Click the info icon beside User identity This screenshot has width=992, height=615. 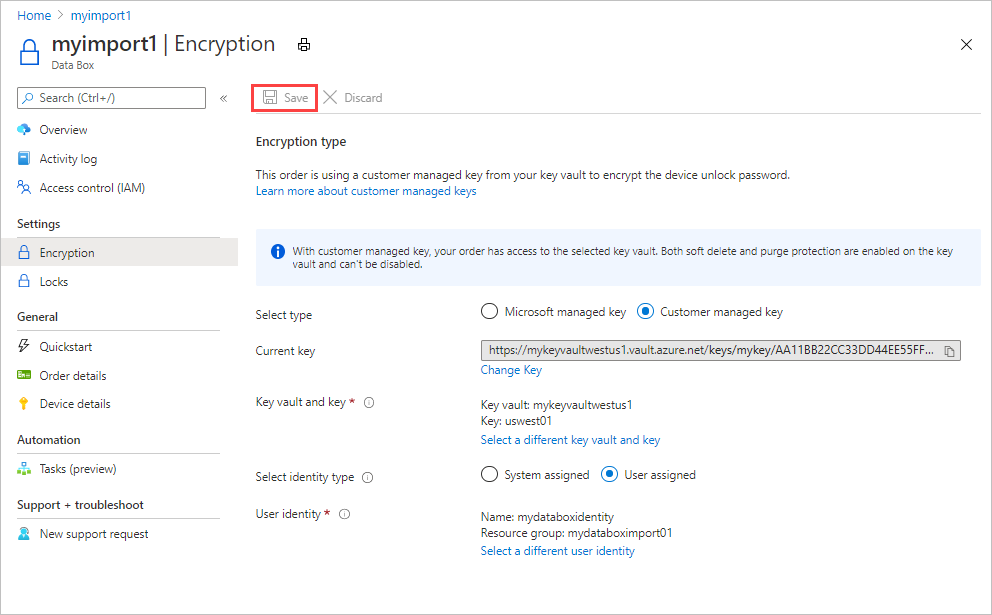[344, 514]
